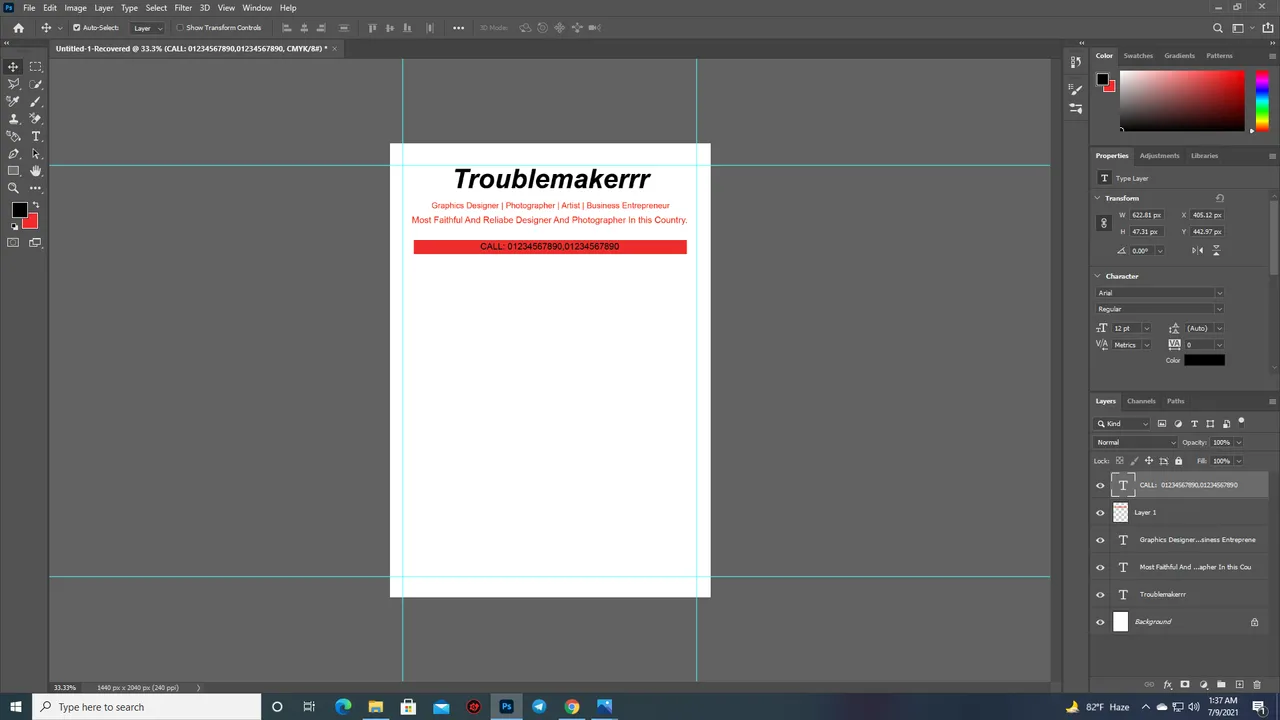Viewport: 1280px width, 720px height.
Task: Open the Opacity 100% dropdown arrow
Action: pyautogui.click(x=1238, y=442)
